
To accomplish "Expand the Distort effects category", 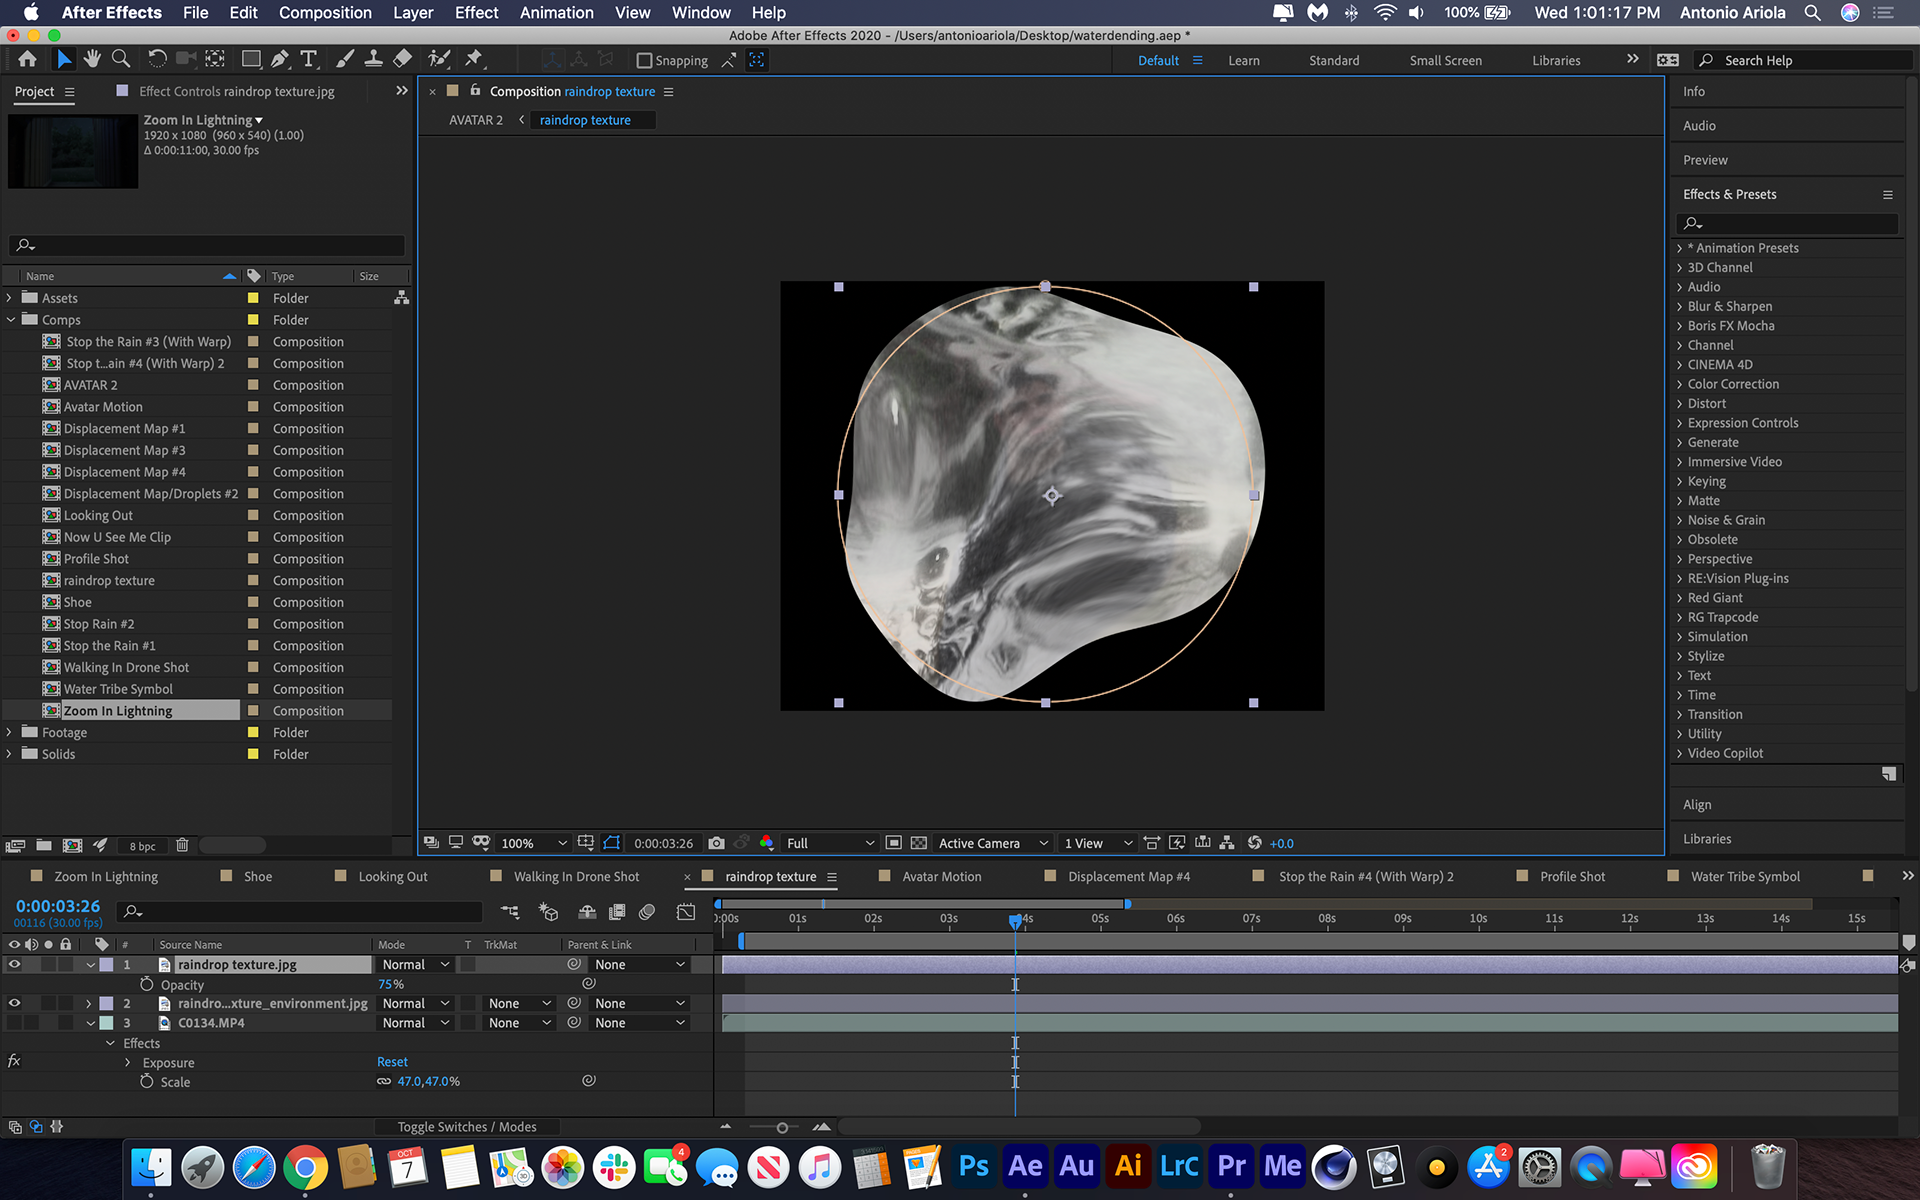I will point(1680,404).
